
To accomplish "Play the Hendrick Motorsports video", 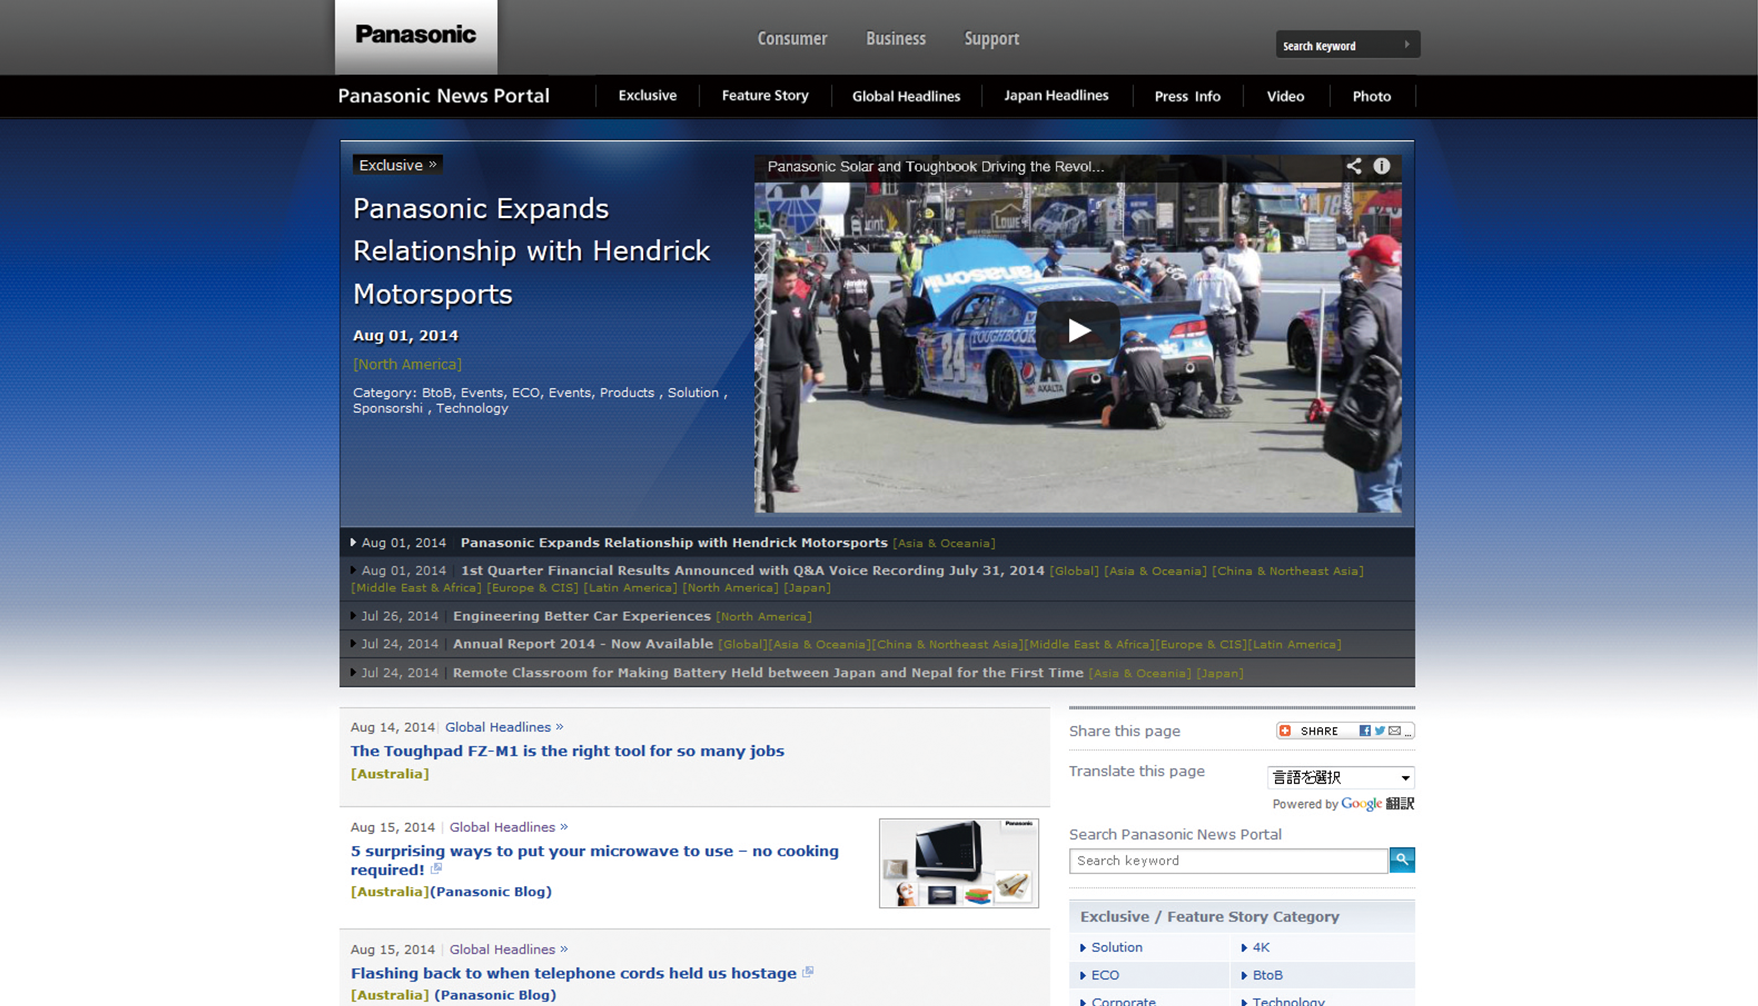I will tap(1077, 331).
